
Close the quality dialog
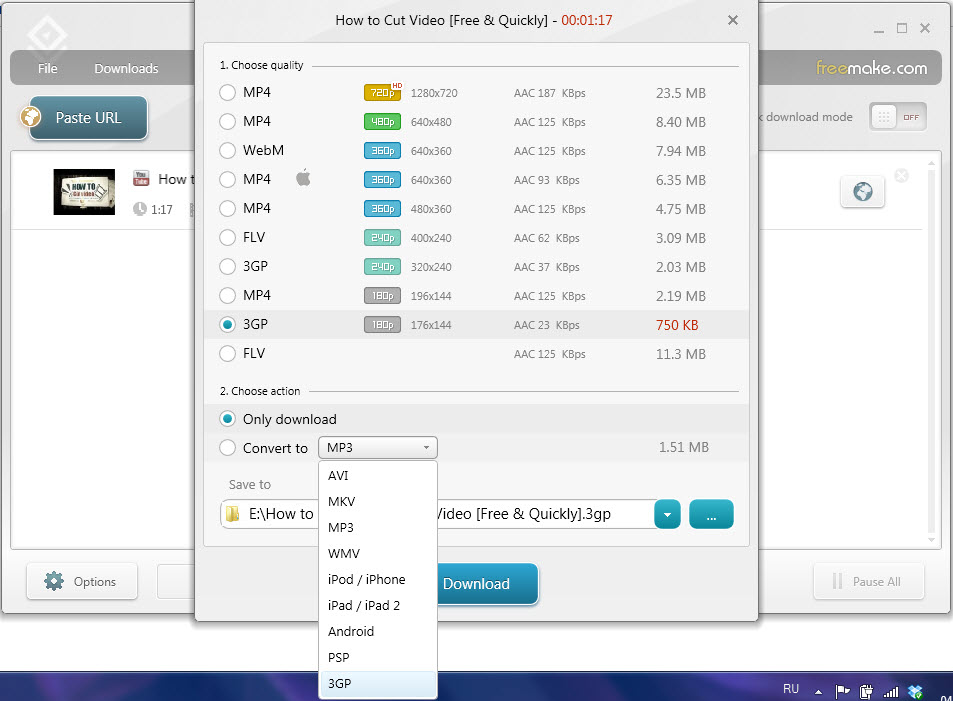(732, 20)
